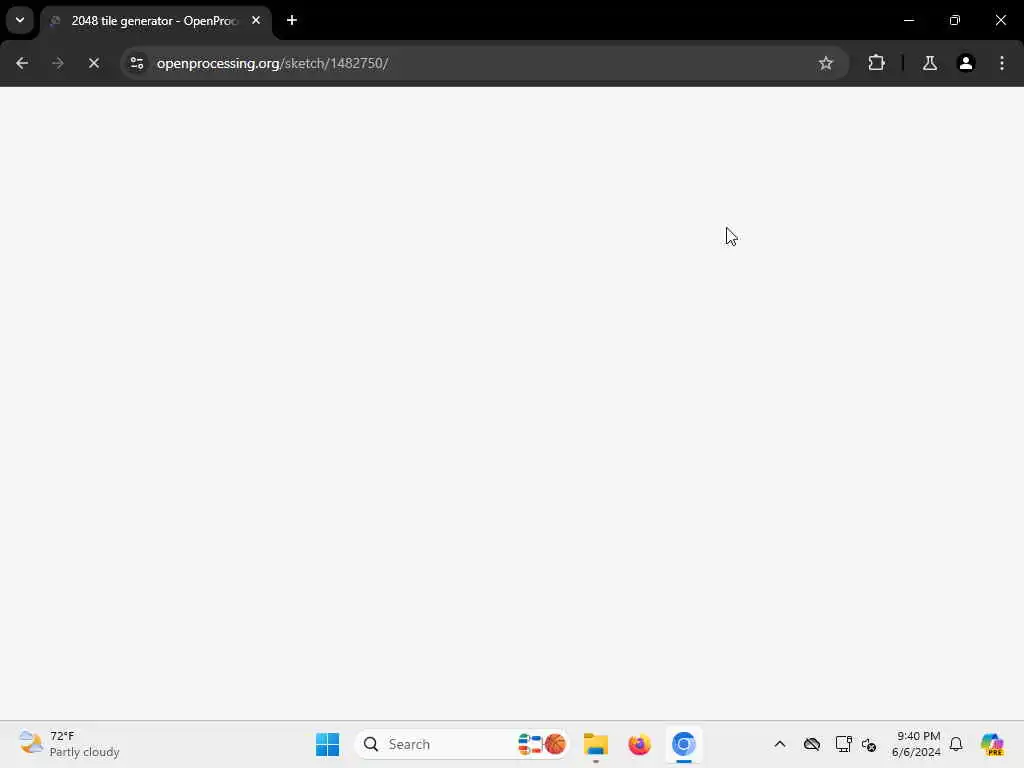
Task: Open the OneDrive tray icon
Action: [x=812, y=744]
